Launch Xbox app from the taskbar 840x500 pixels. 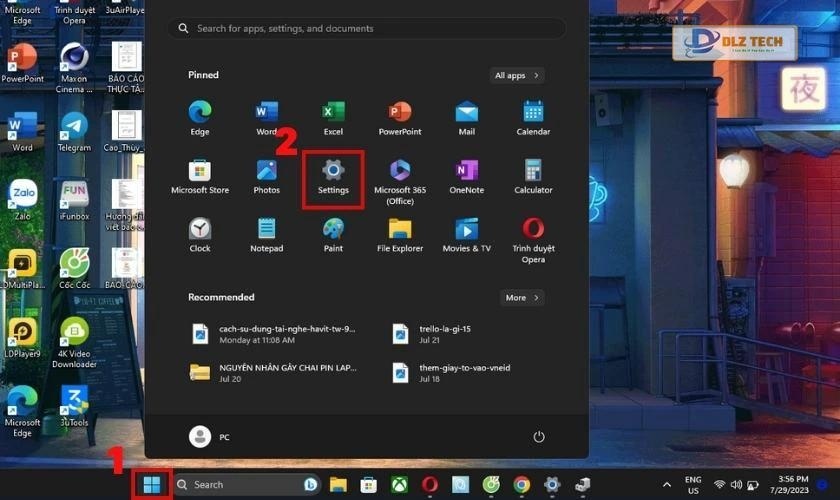399,485
